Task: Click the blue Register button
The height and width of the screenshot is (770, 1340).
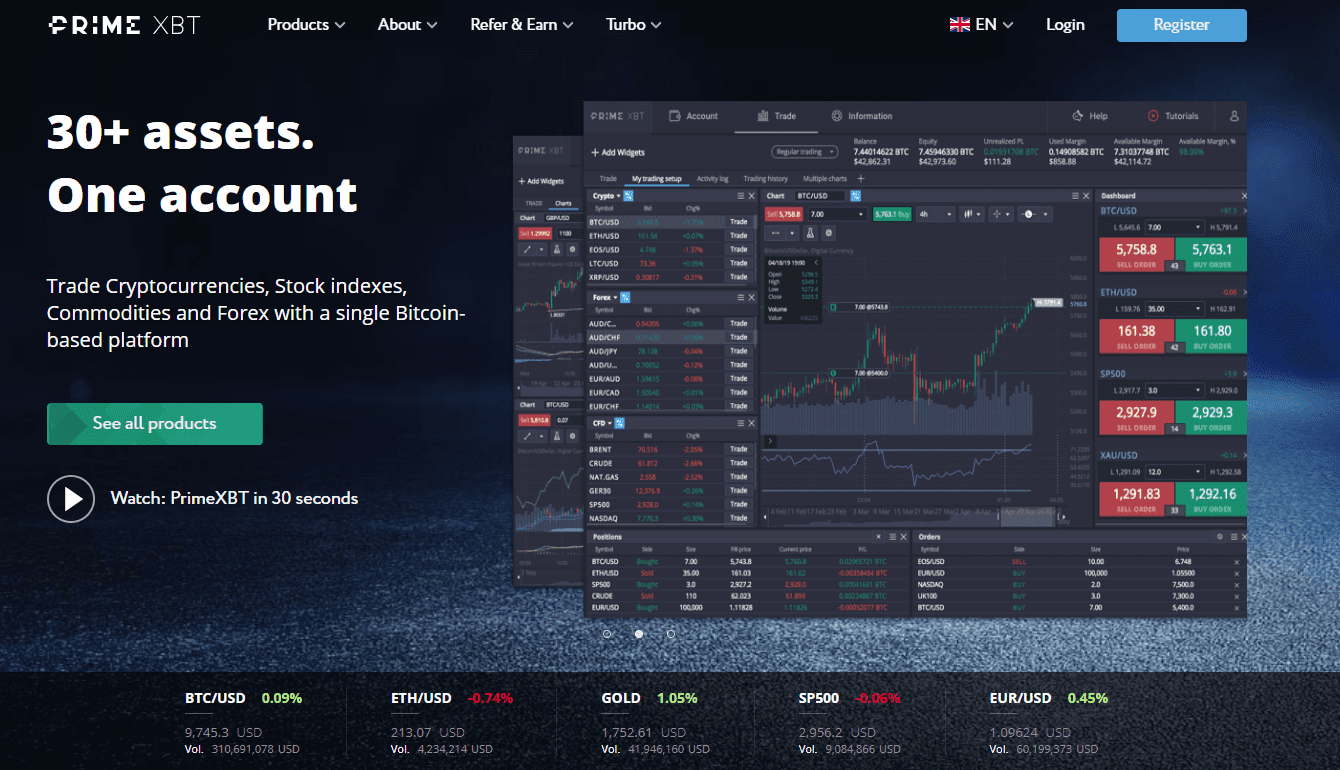Action: tap(1182, 25)
